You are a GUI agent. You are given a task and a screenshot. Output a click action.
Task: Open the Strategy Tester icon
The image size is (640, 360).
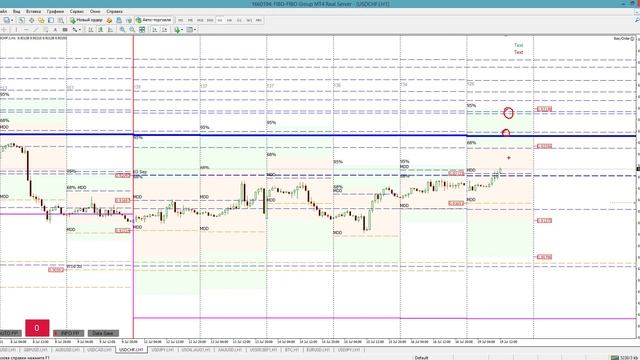(61, 20)
